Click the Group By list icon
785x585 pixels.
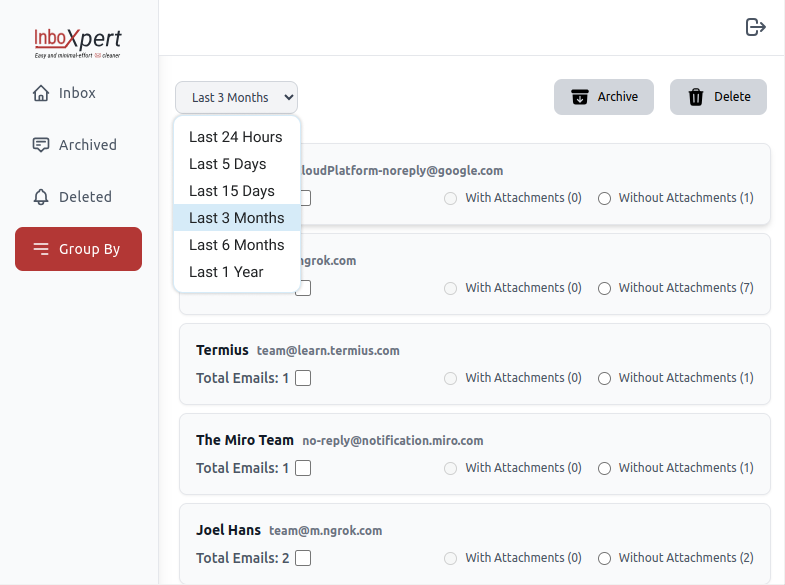tap(41, 249)
